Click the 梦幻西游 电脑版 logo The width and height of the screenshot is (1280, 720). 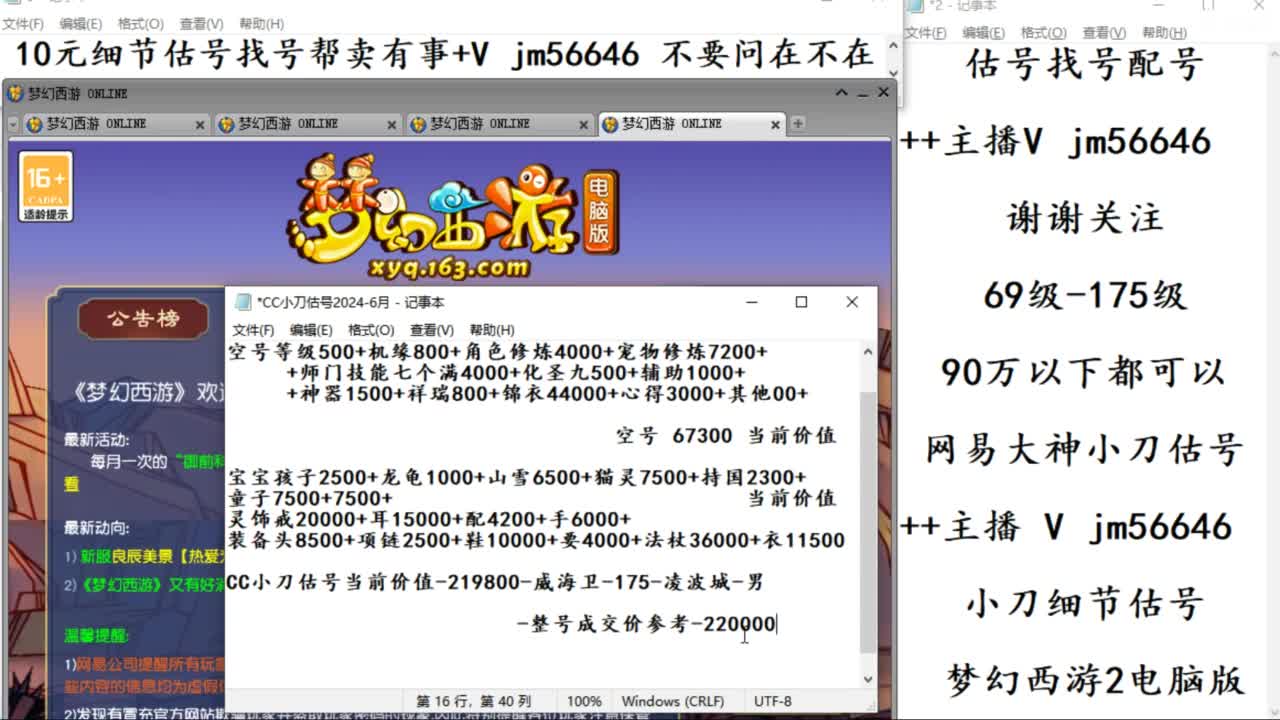click(453, 216)
